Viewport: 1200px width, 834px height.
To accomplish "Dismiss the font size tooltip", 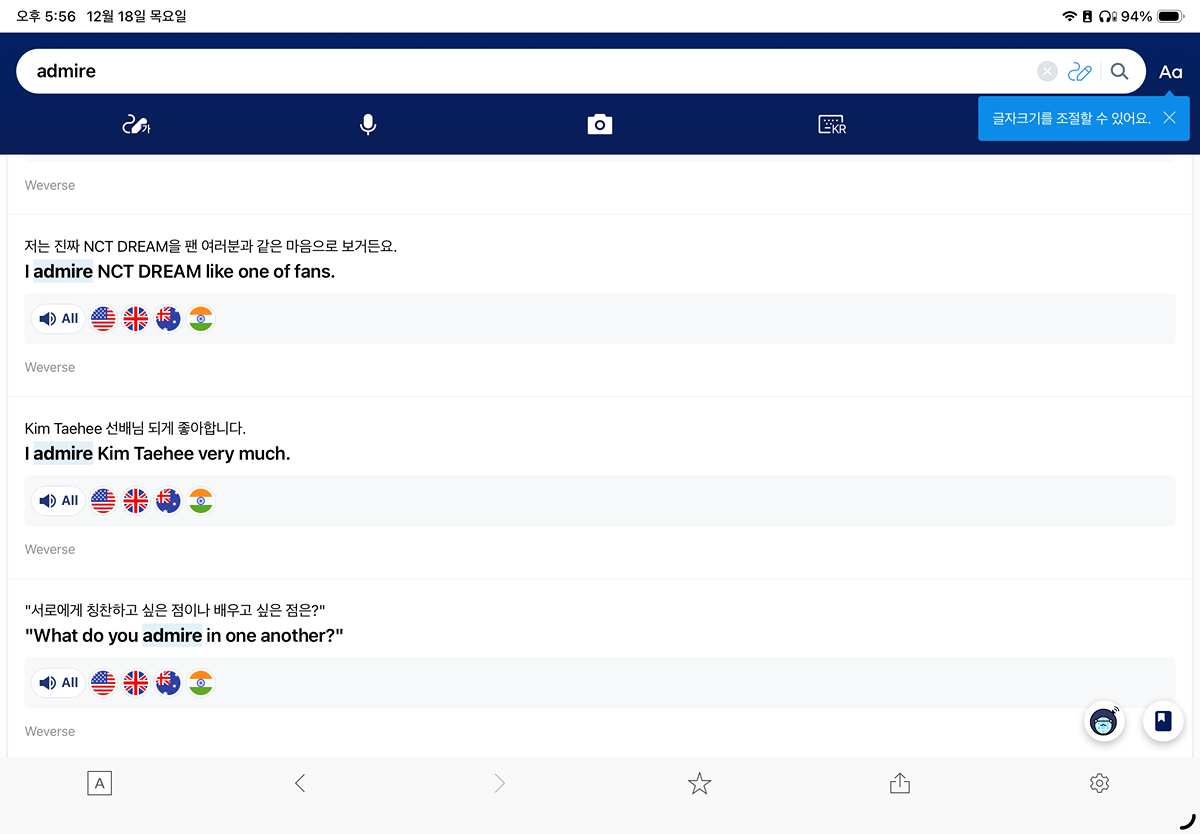I will pos(1169,118).
